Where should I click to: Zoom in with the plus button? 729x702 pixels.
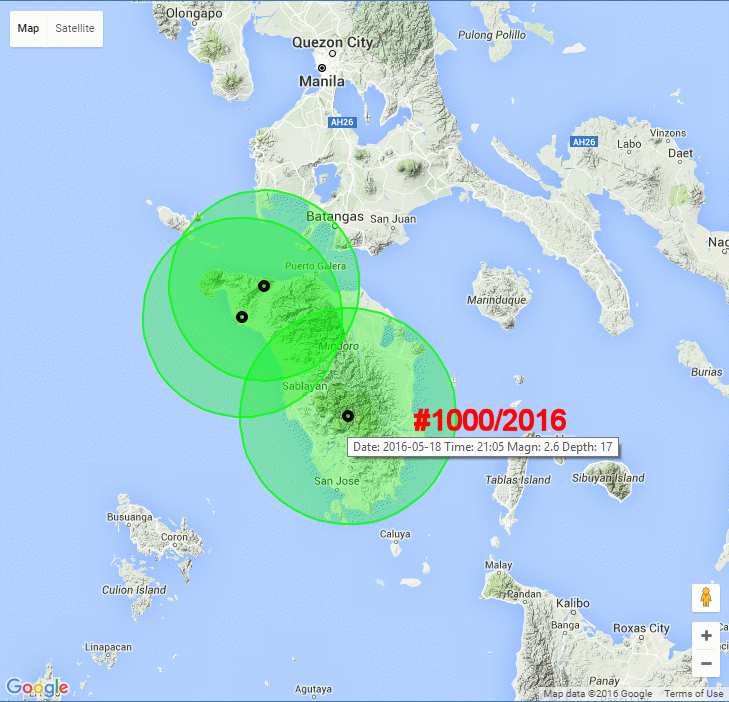[x=706, y=636]
